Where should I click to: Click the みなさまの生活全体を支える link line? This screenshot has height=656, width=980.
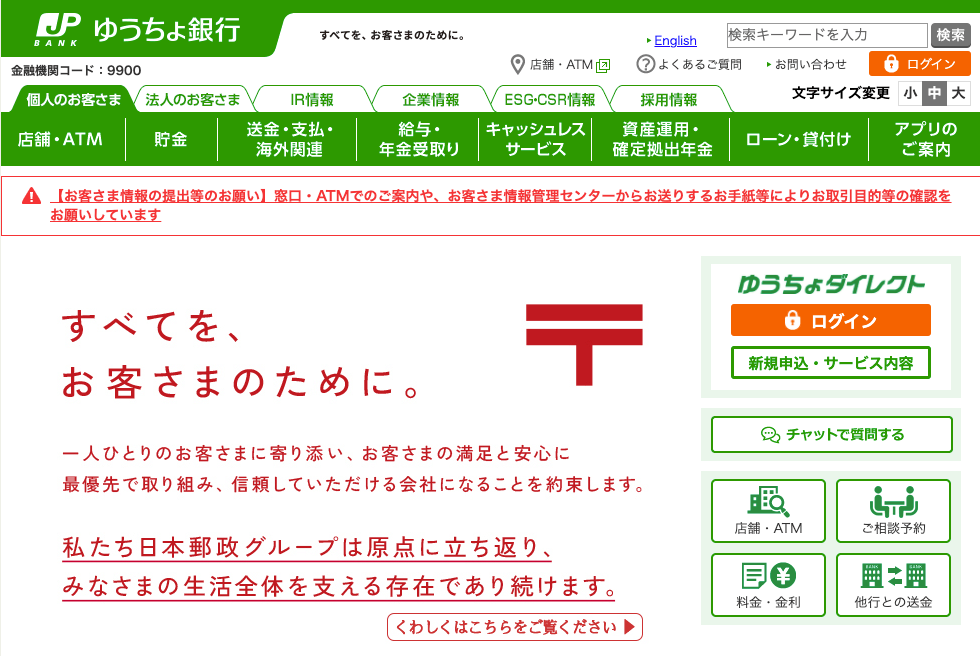coord(338,586)
